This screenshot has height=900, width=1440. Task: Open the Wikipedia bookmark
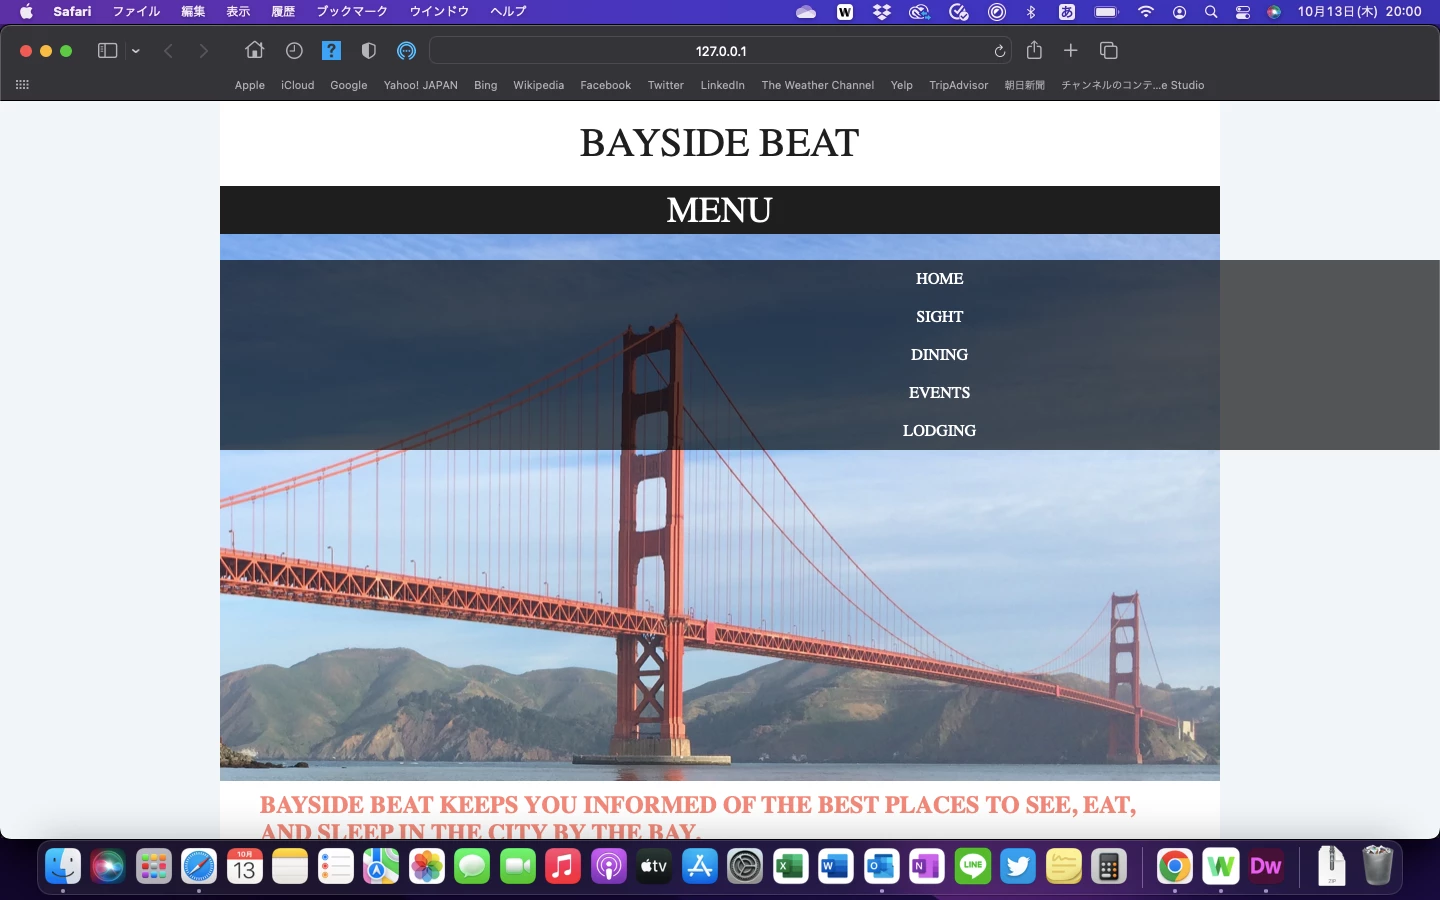539,85
